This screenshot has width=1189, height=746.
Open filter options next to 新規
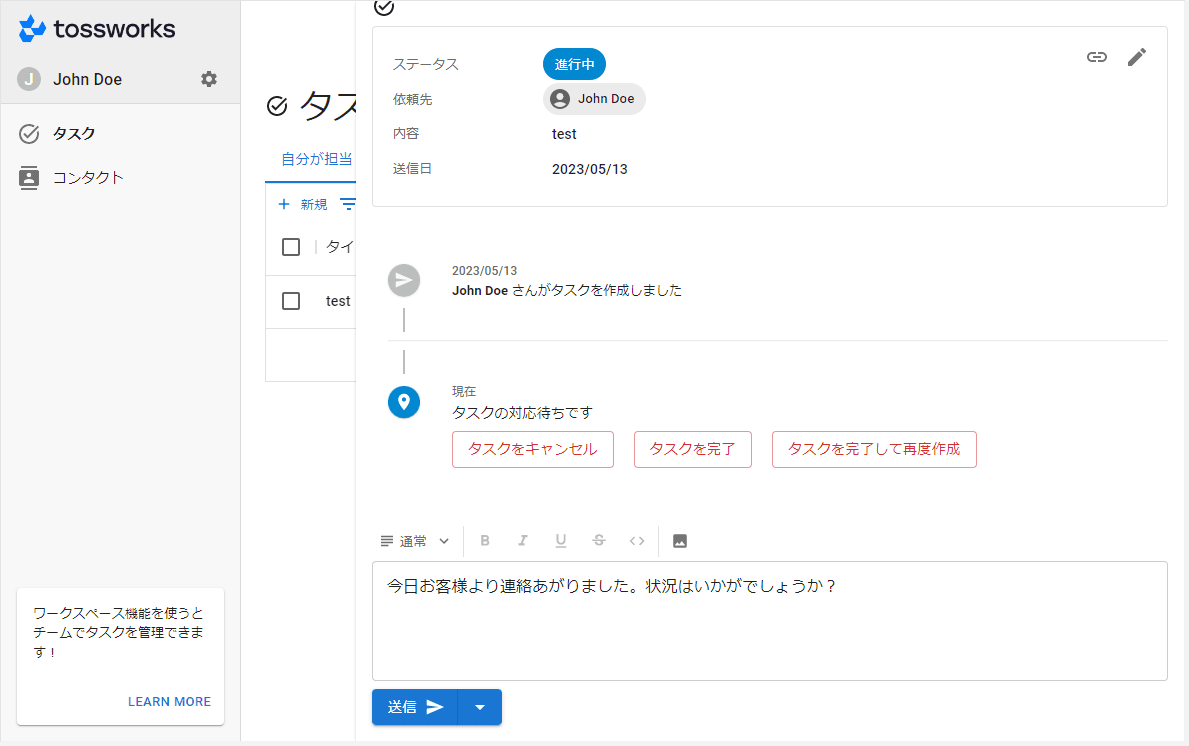(348, 204)
